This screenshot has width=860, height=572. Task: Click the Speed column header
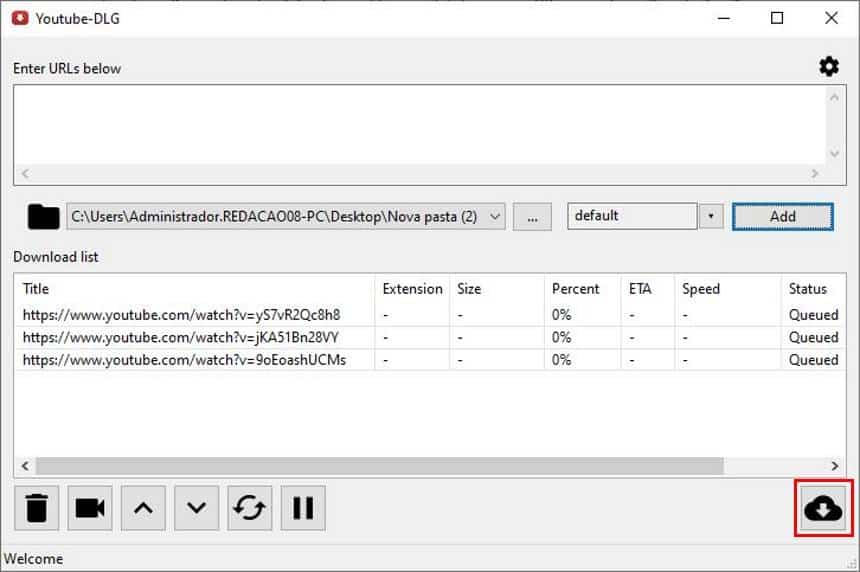pos(728,289)
